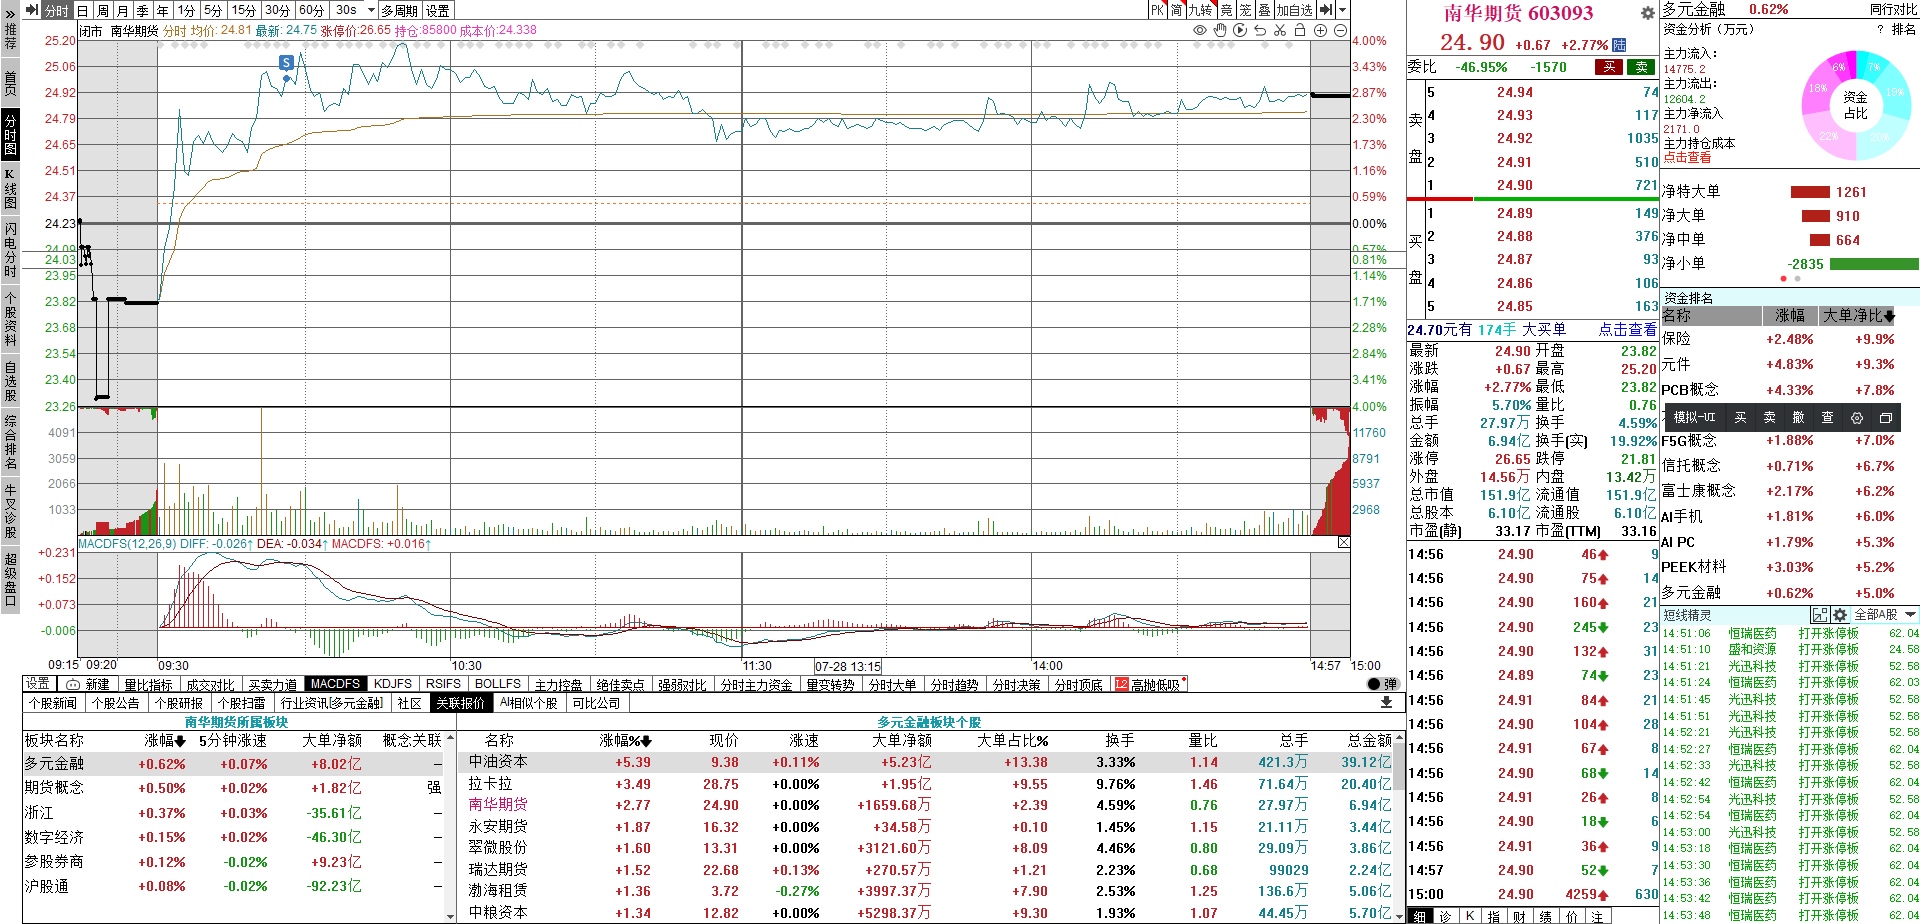1920x924 pixels.
Task: Click the red 买 order button
Action: 1609,67
